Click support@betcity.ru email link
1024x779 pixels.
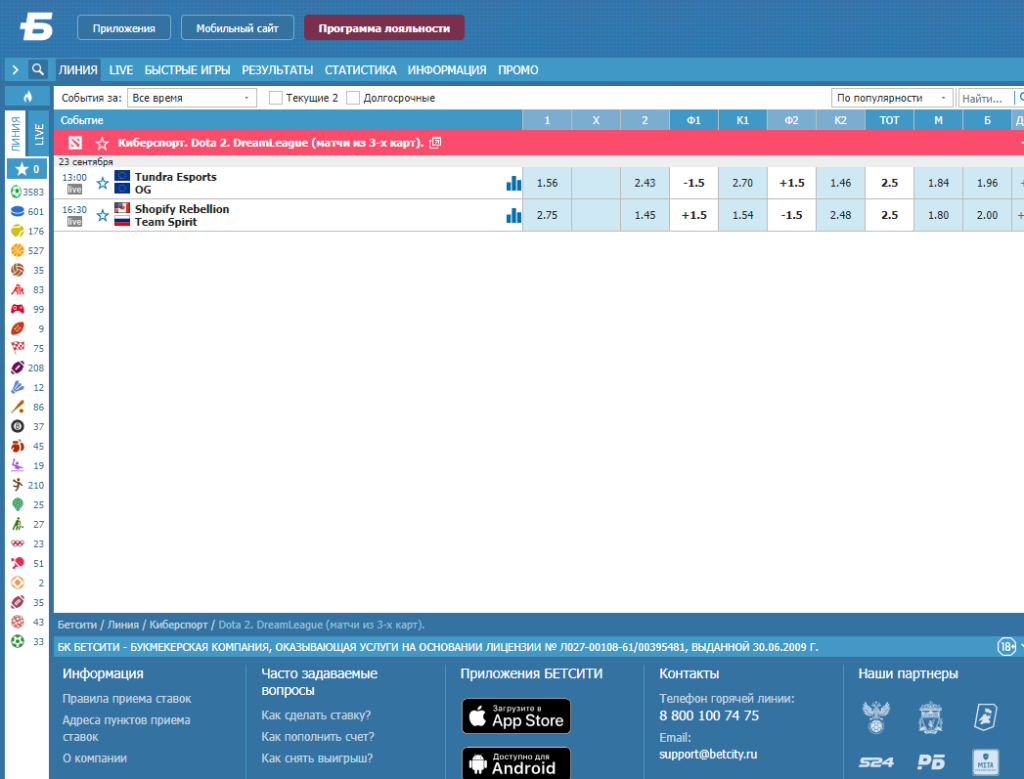click(x=708, y=754)
